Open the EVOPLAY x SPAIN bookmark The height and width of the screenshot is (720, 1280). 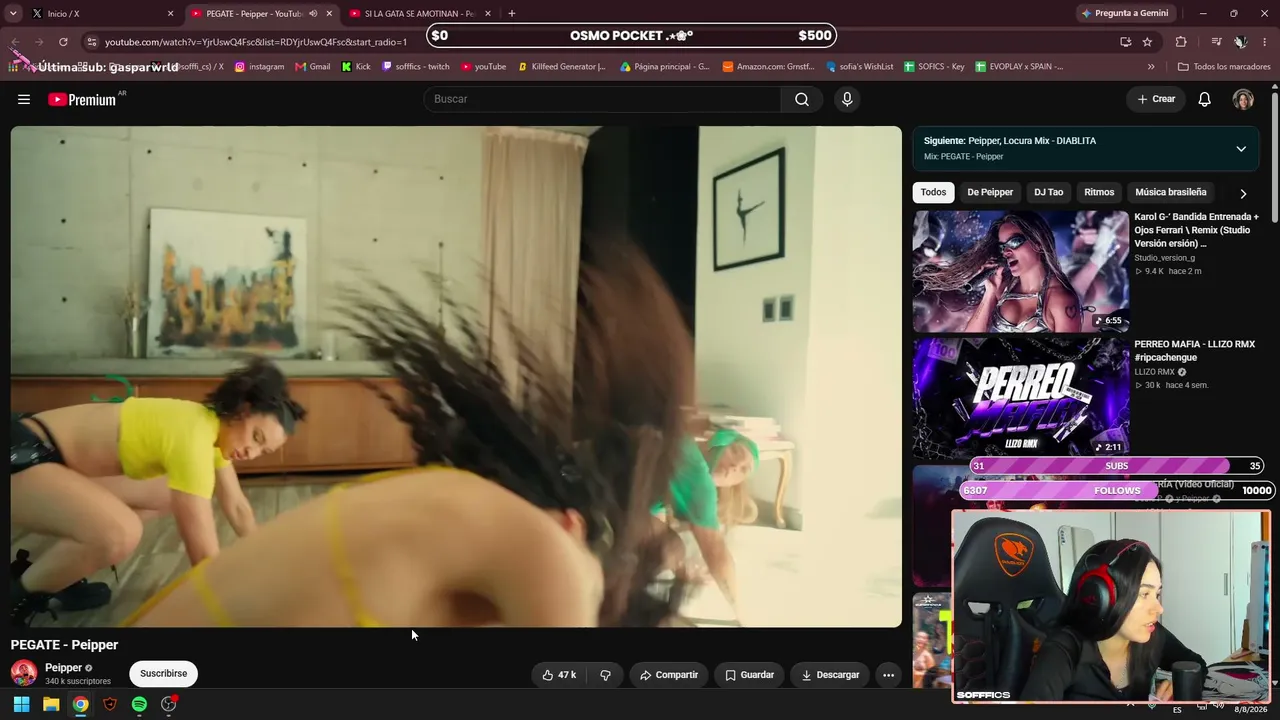(x=1018, y=67)
